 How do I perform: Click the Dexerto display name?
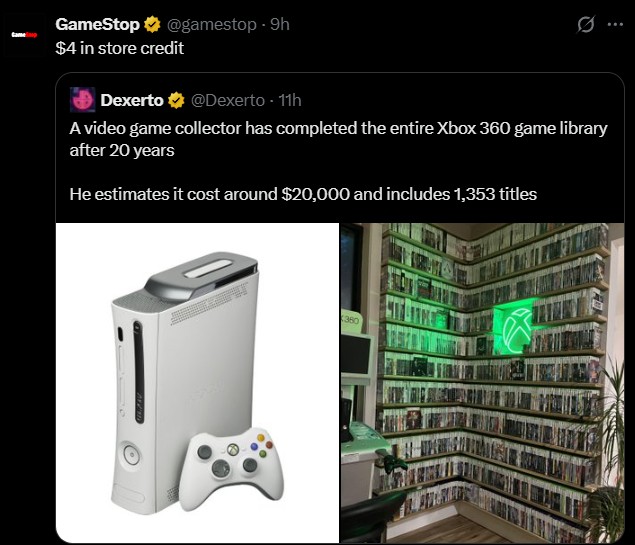pos(132,100)
